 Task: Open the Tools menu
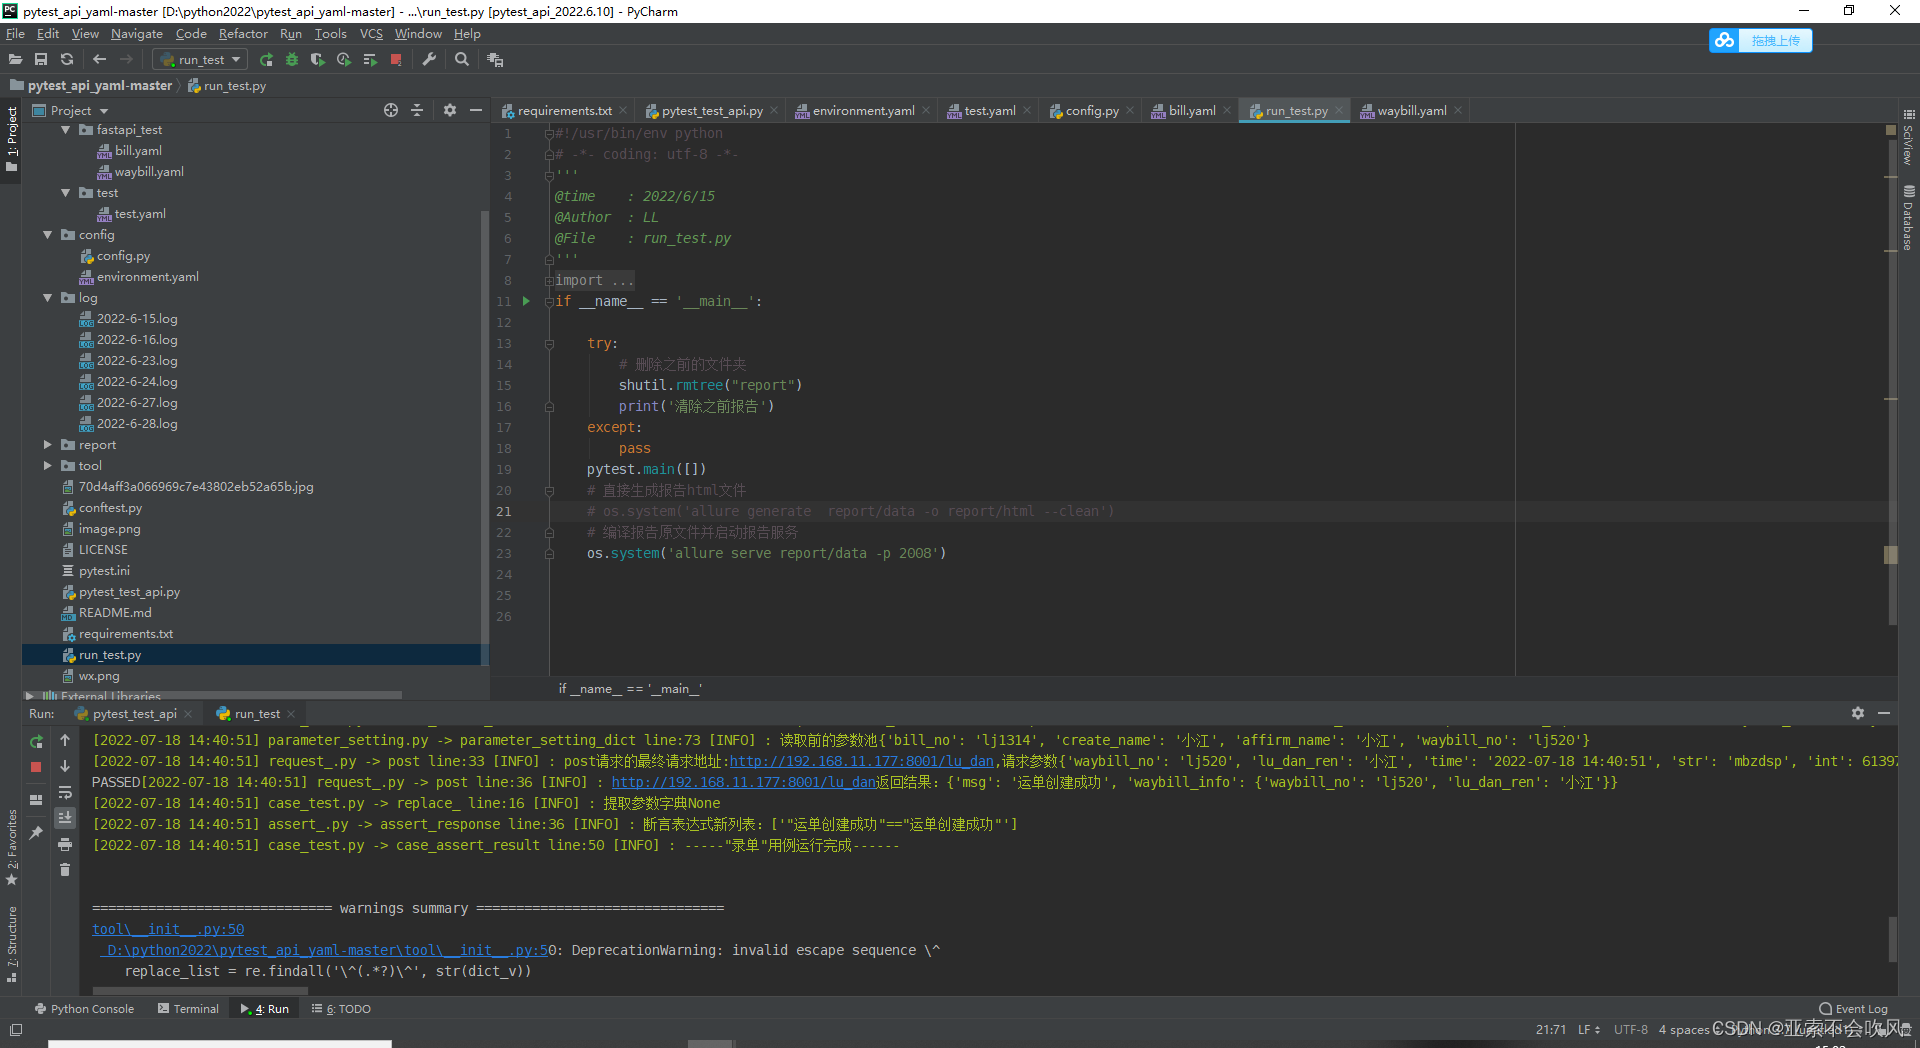pyautogui.click(x=330, y=34)
